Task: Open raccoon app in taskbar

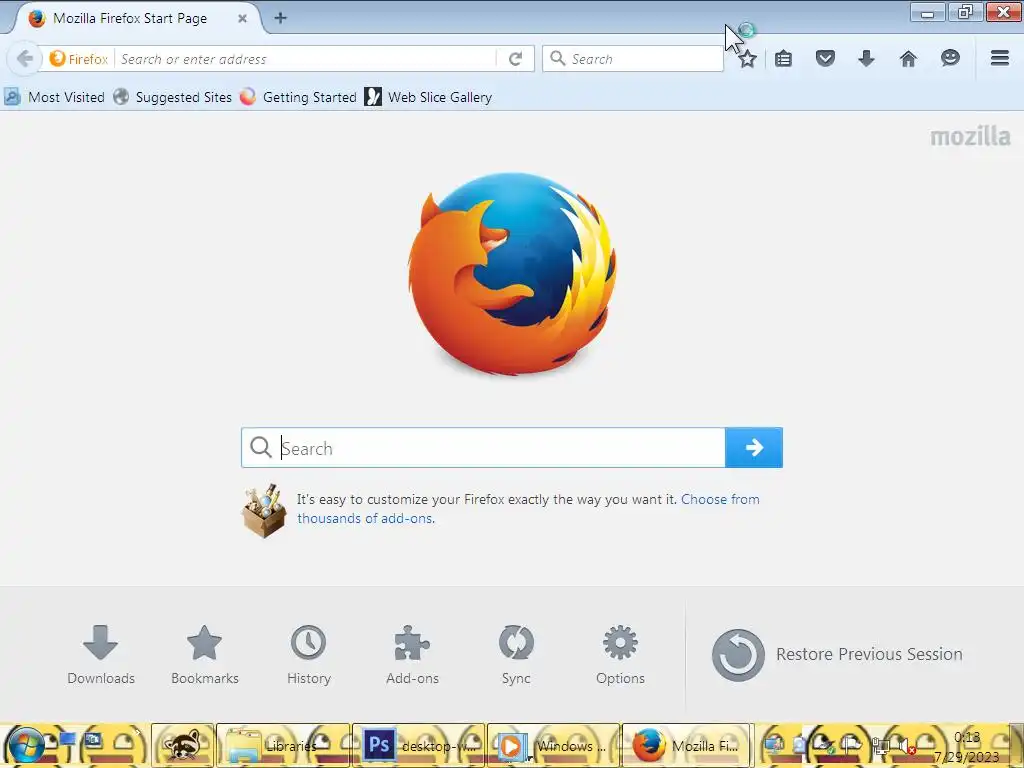Action: pyautogui.click(x=182, y=746)
